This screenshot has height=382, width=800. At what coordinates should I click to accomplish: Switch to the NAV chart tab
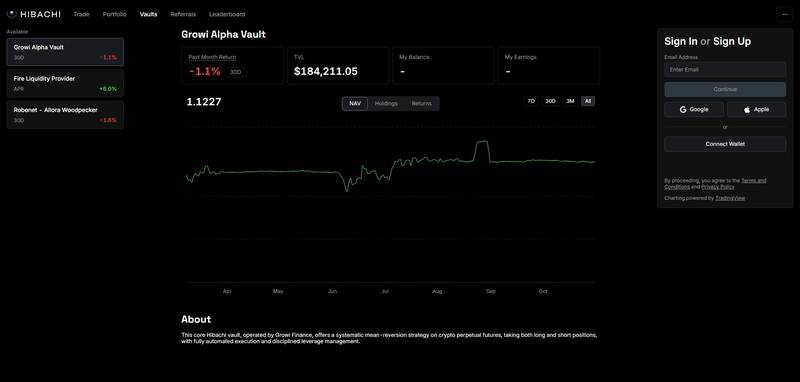coord(355,104)
